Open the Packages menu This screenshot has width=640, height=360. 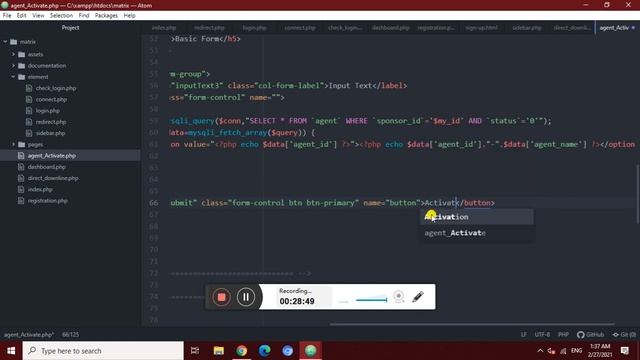[x=106, y=16]
